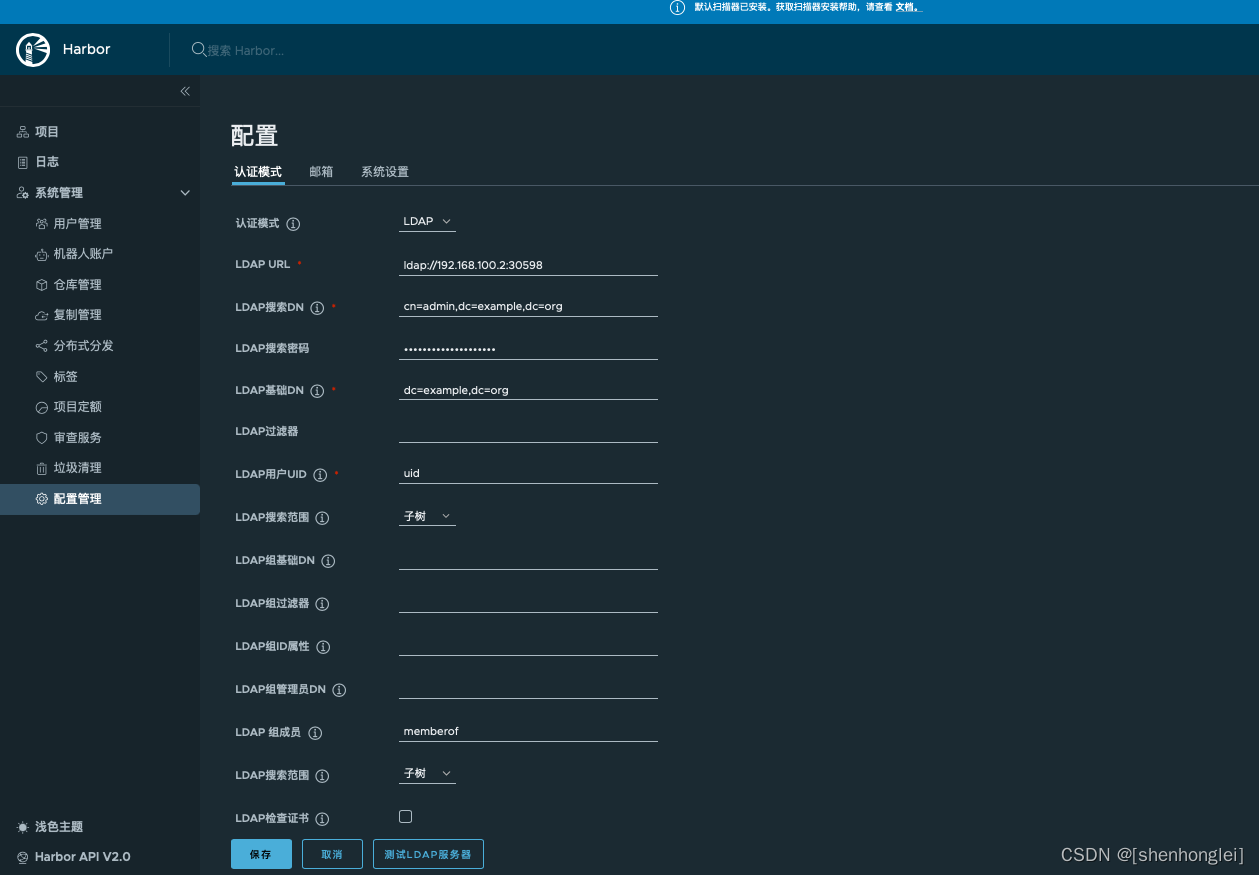Click the 配置管理 gear icon

pyautogui.click(x=41, y=499)
